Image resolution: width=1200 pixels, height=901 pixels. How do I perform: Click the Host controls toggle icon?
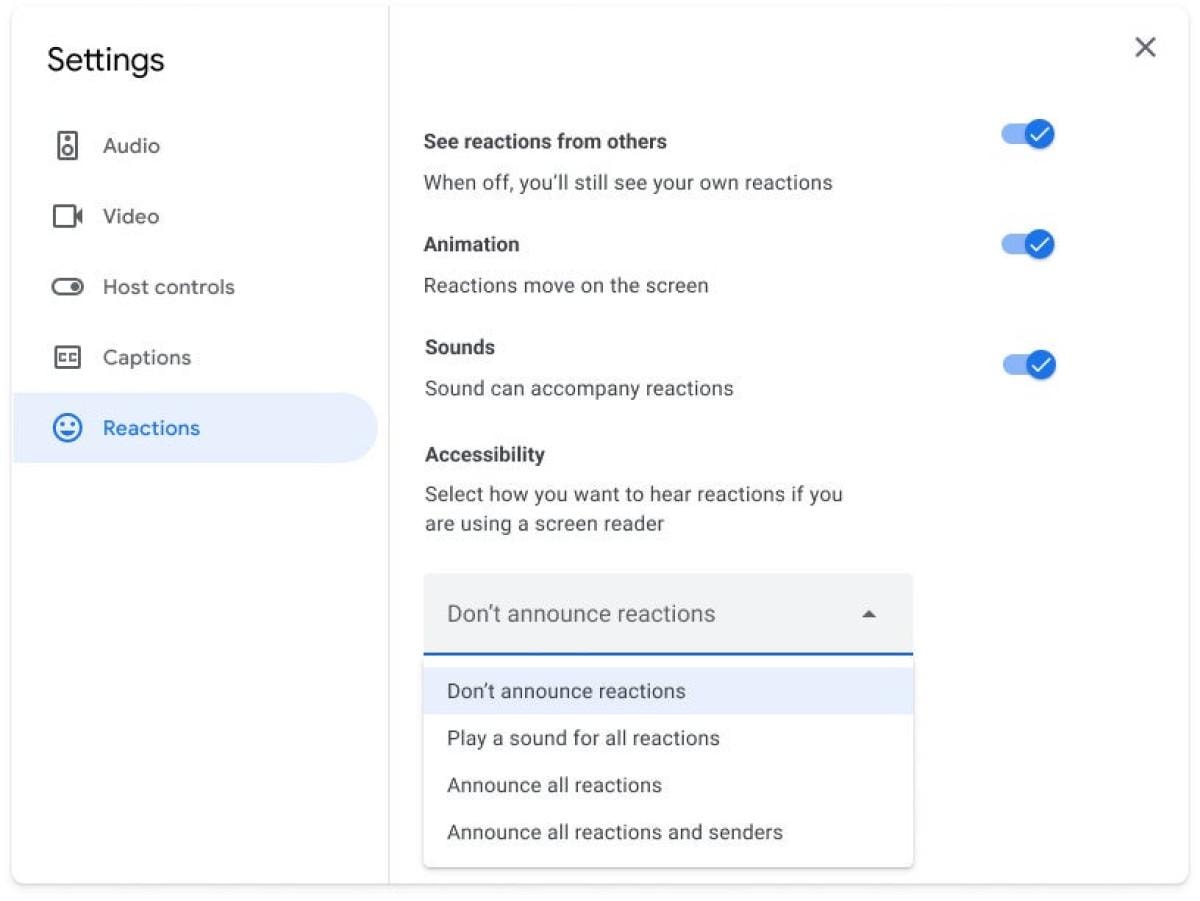point(67,287)
